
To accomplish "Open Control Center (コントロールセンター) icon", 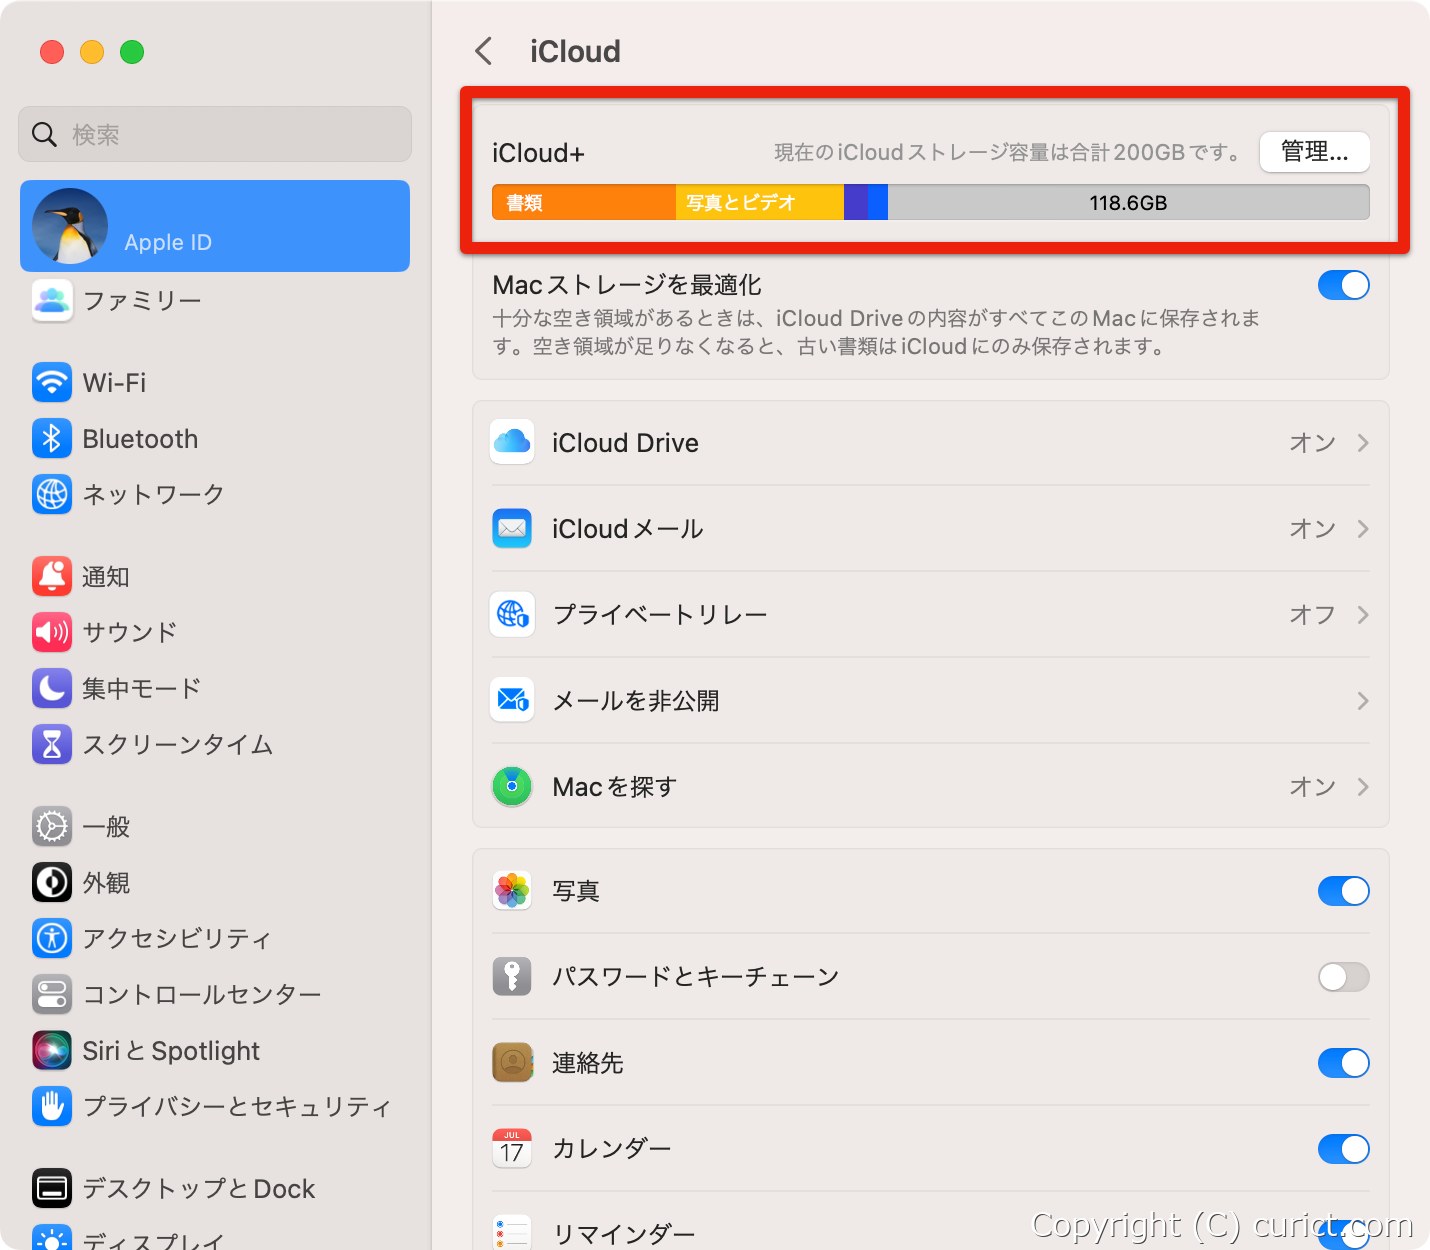I will point(52,994).
